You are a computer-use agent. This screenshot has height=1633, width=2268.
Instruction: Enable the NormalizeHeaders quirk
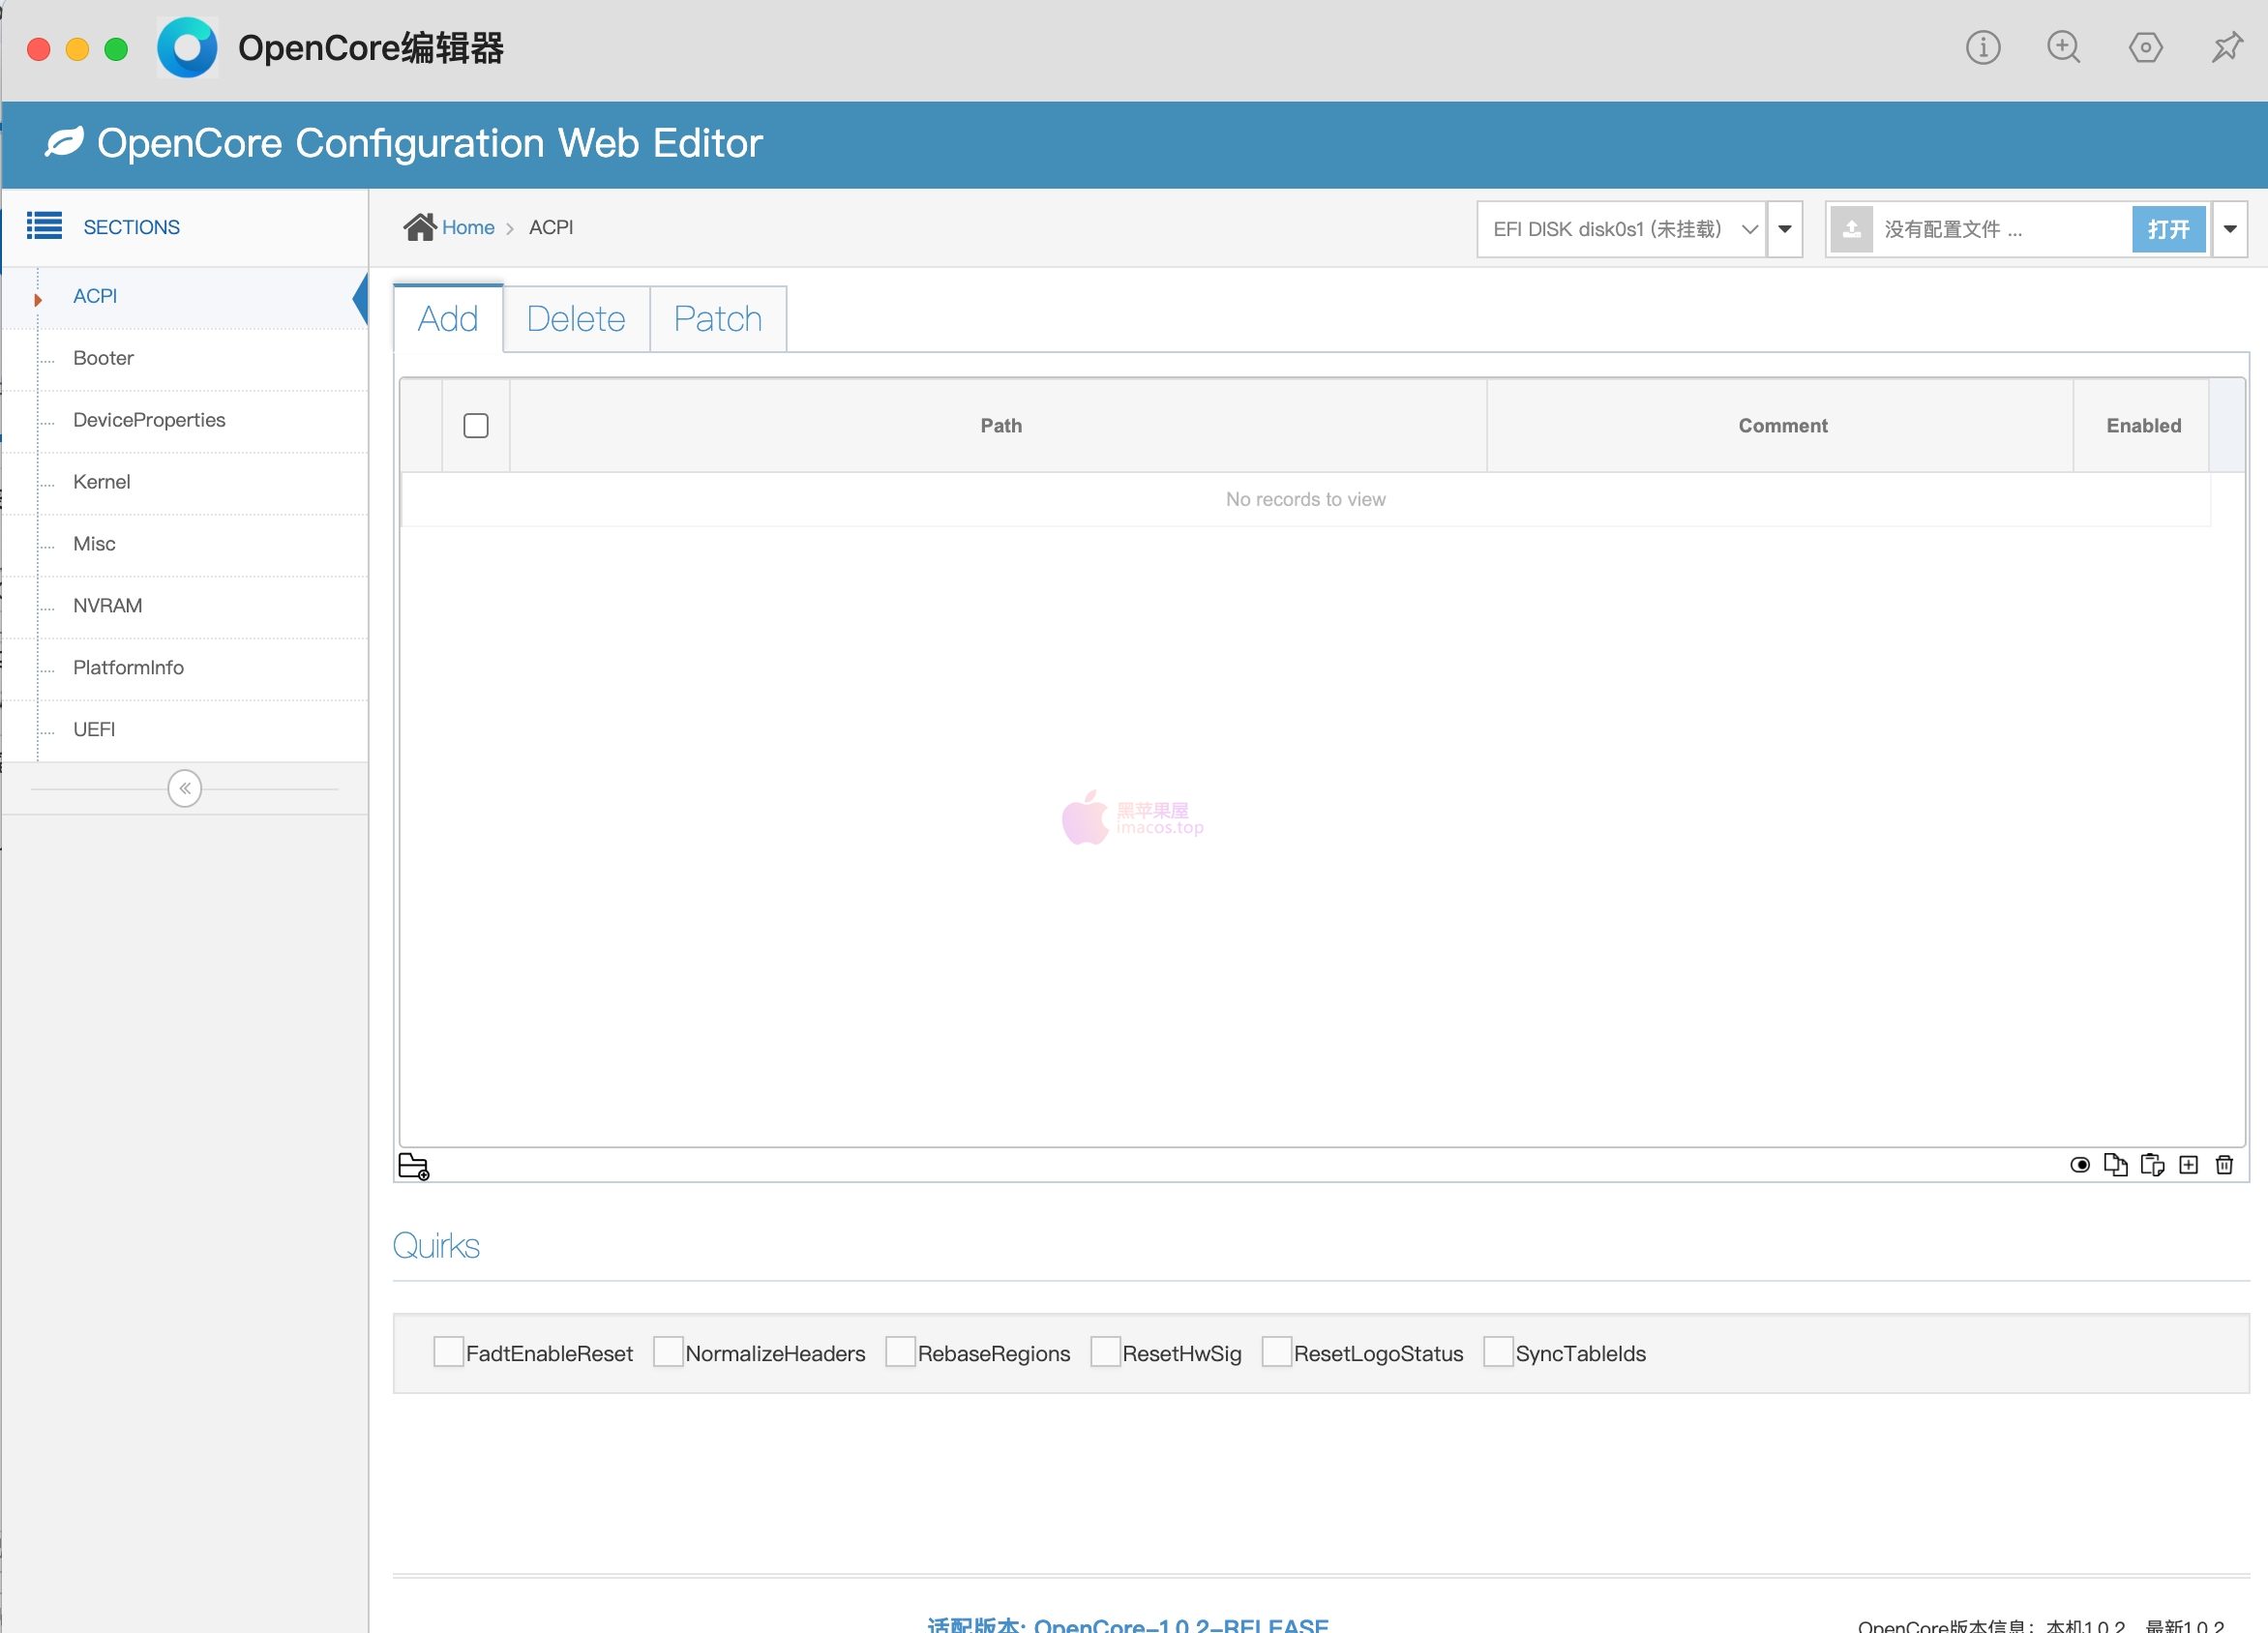[667, 1351]
